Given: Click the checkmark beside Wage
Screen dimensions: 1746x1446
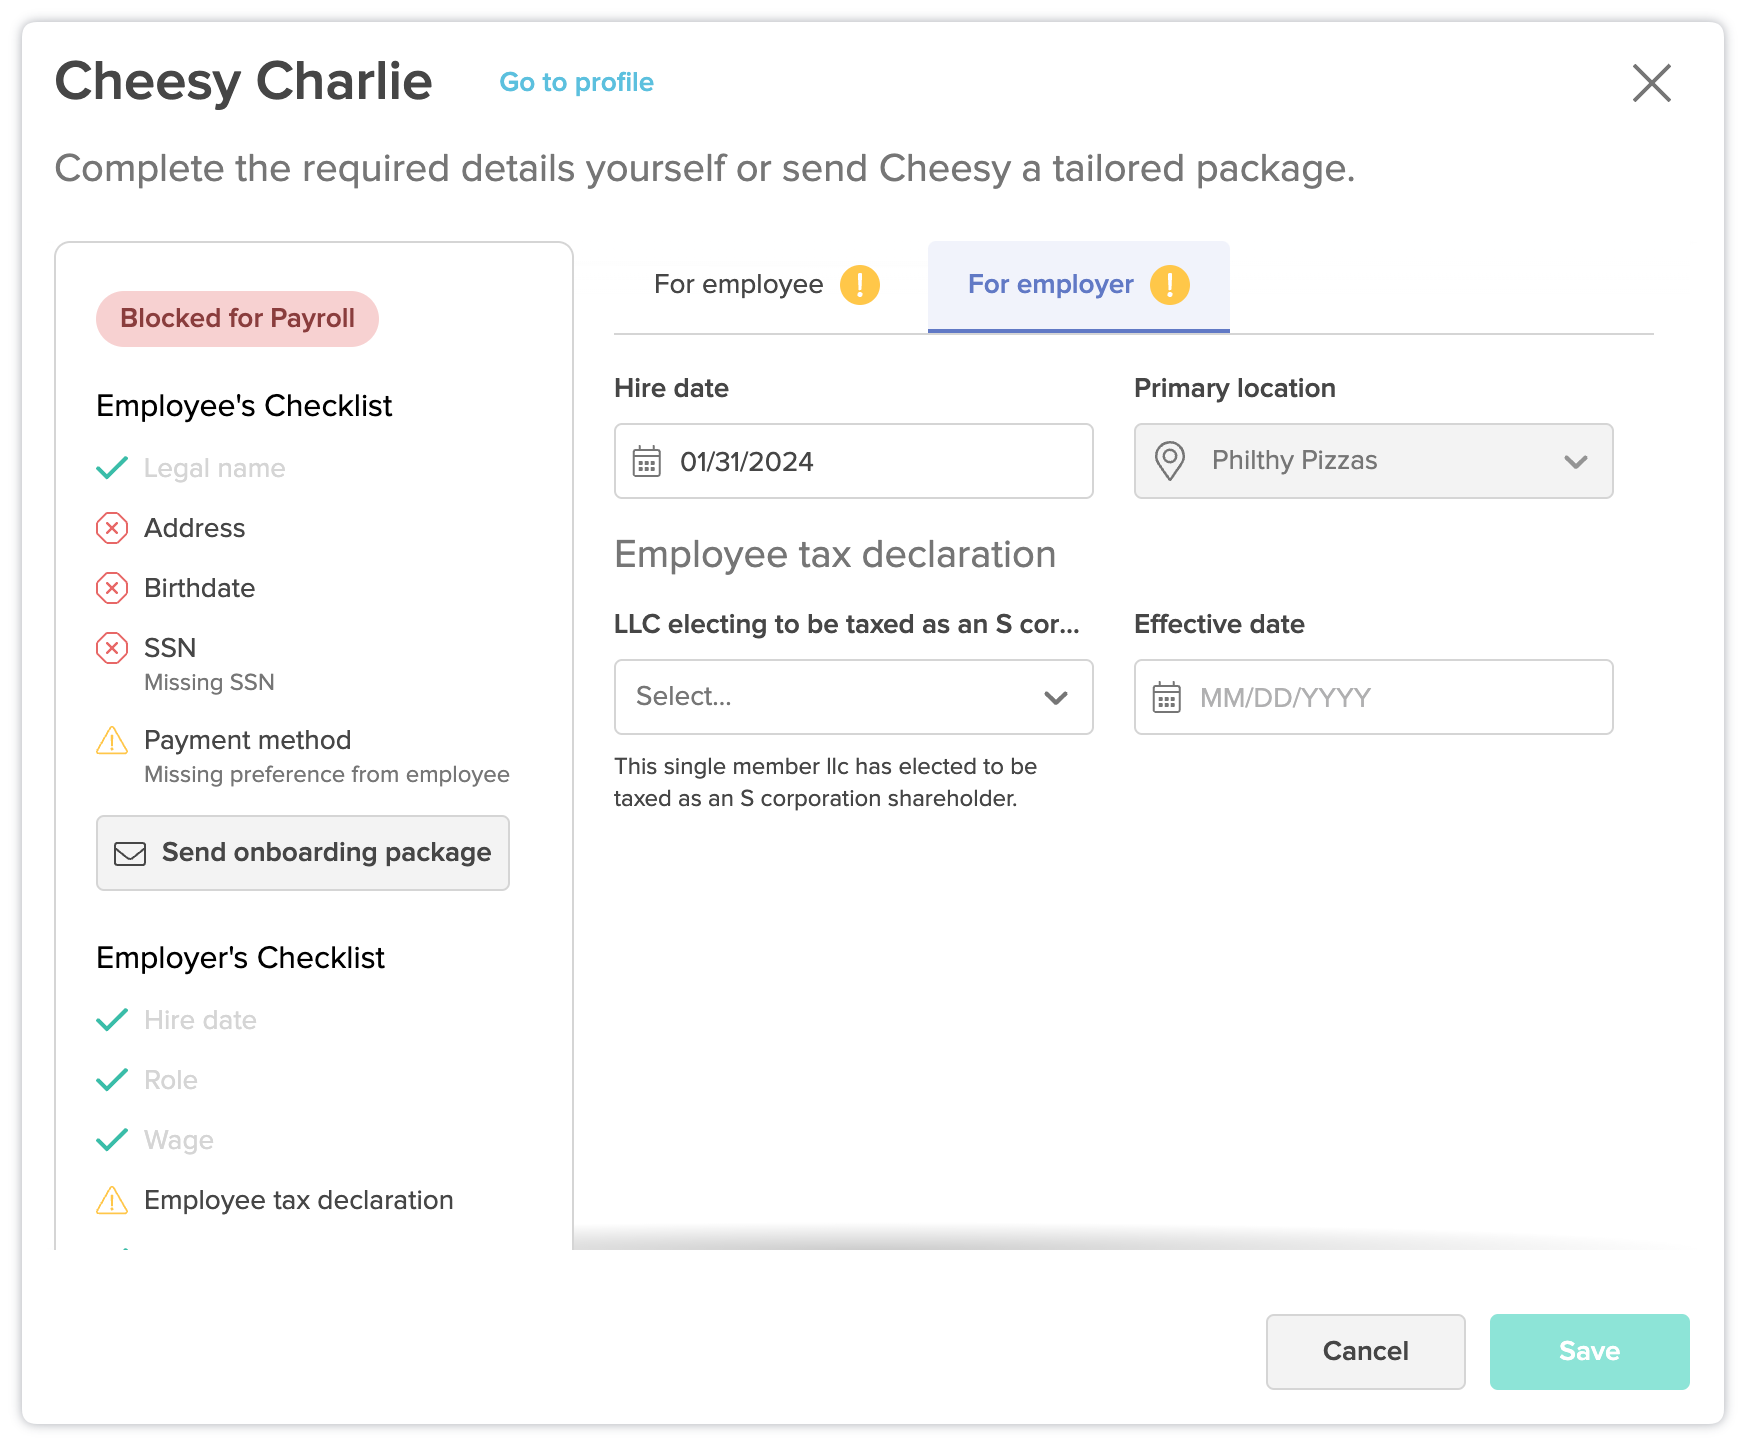Looking at the screenshot, I should click(x=112, y=1140).
